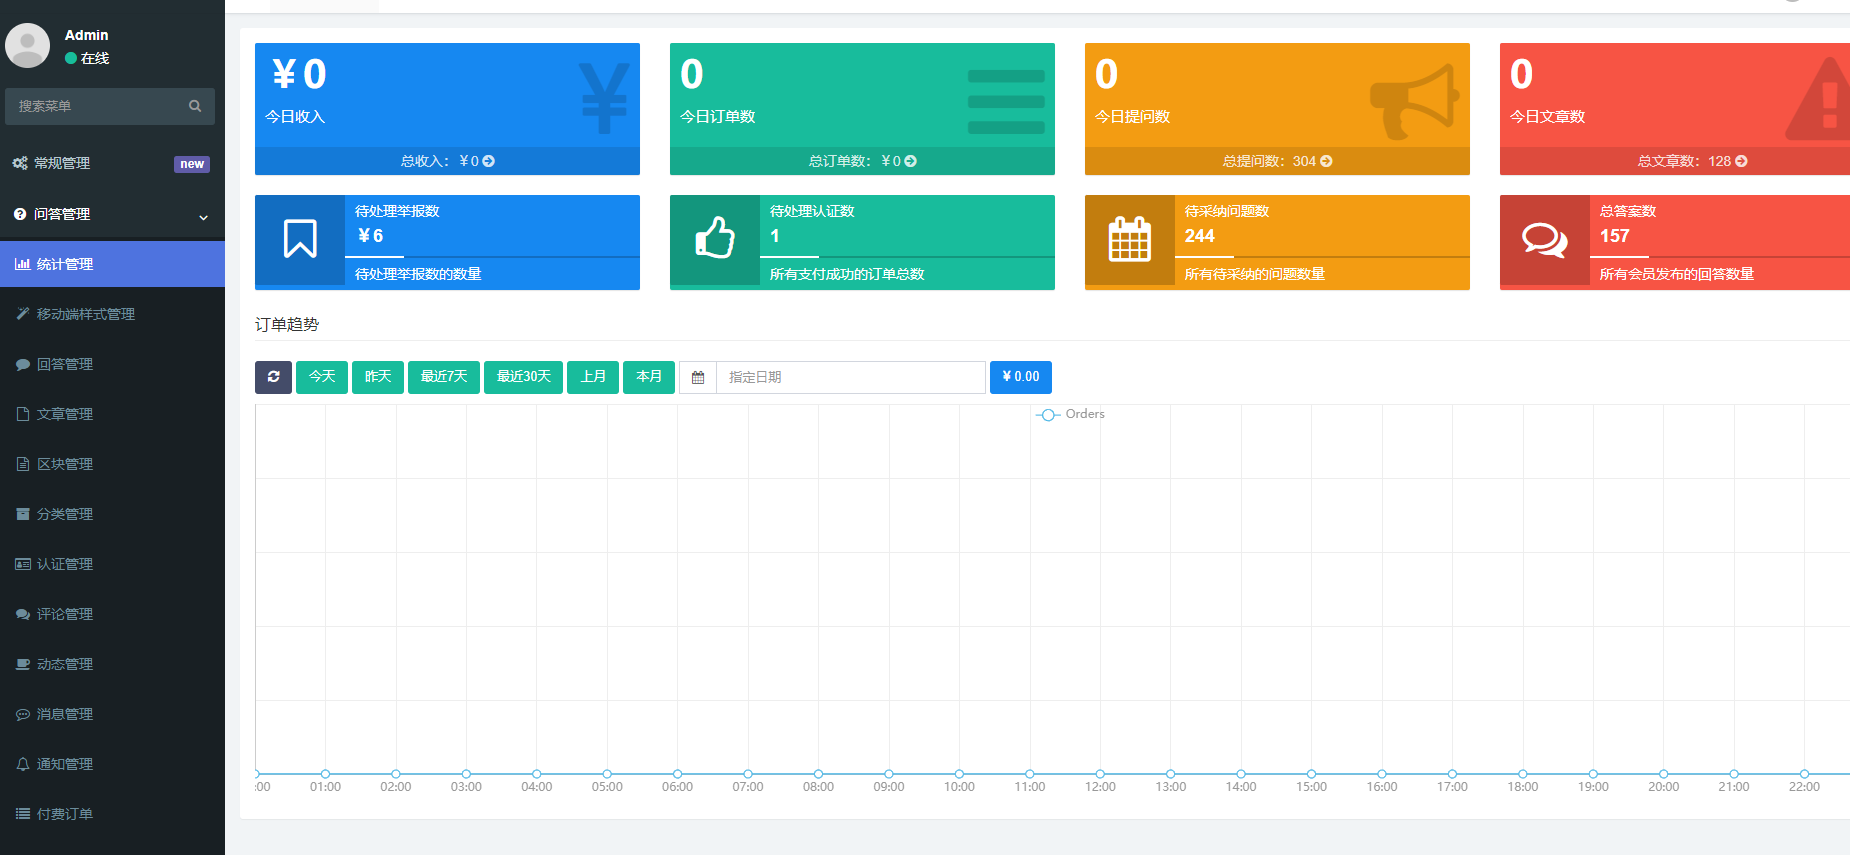Viewport: 1850px width, 855px height.
Task: Open 认证管理 in sidebar
Action: point(112,564)
